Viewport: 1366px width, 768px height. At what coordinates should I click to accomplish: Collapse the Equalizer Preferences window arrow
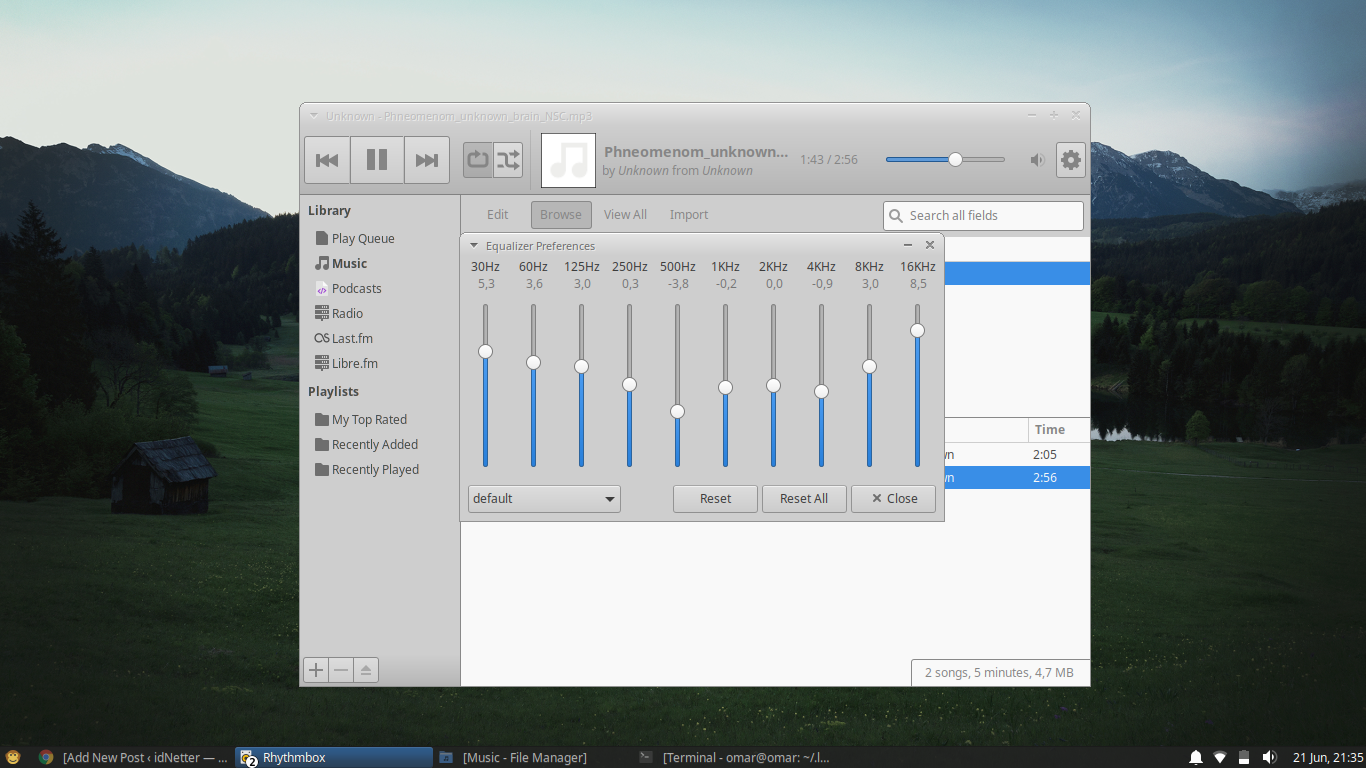pyautogui.click(x=473, y=245)
